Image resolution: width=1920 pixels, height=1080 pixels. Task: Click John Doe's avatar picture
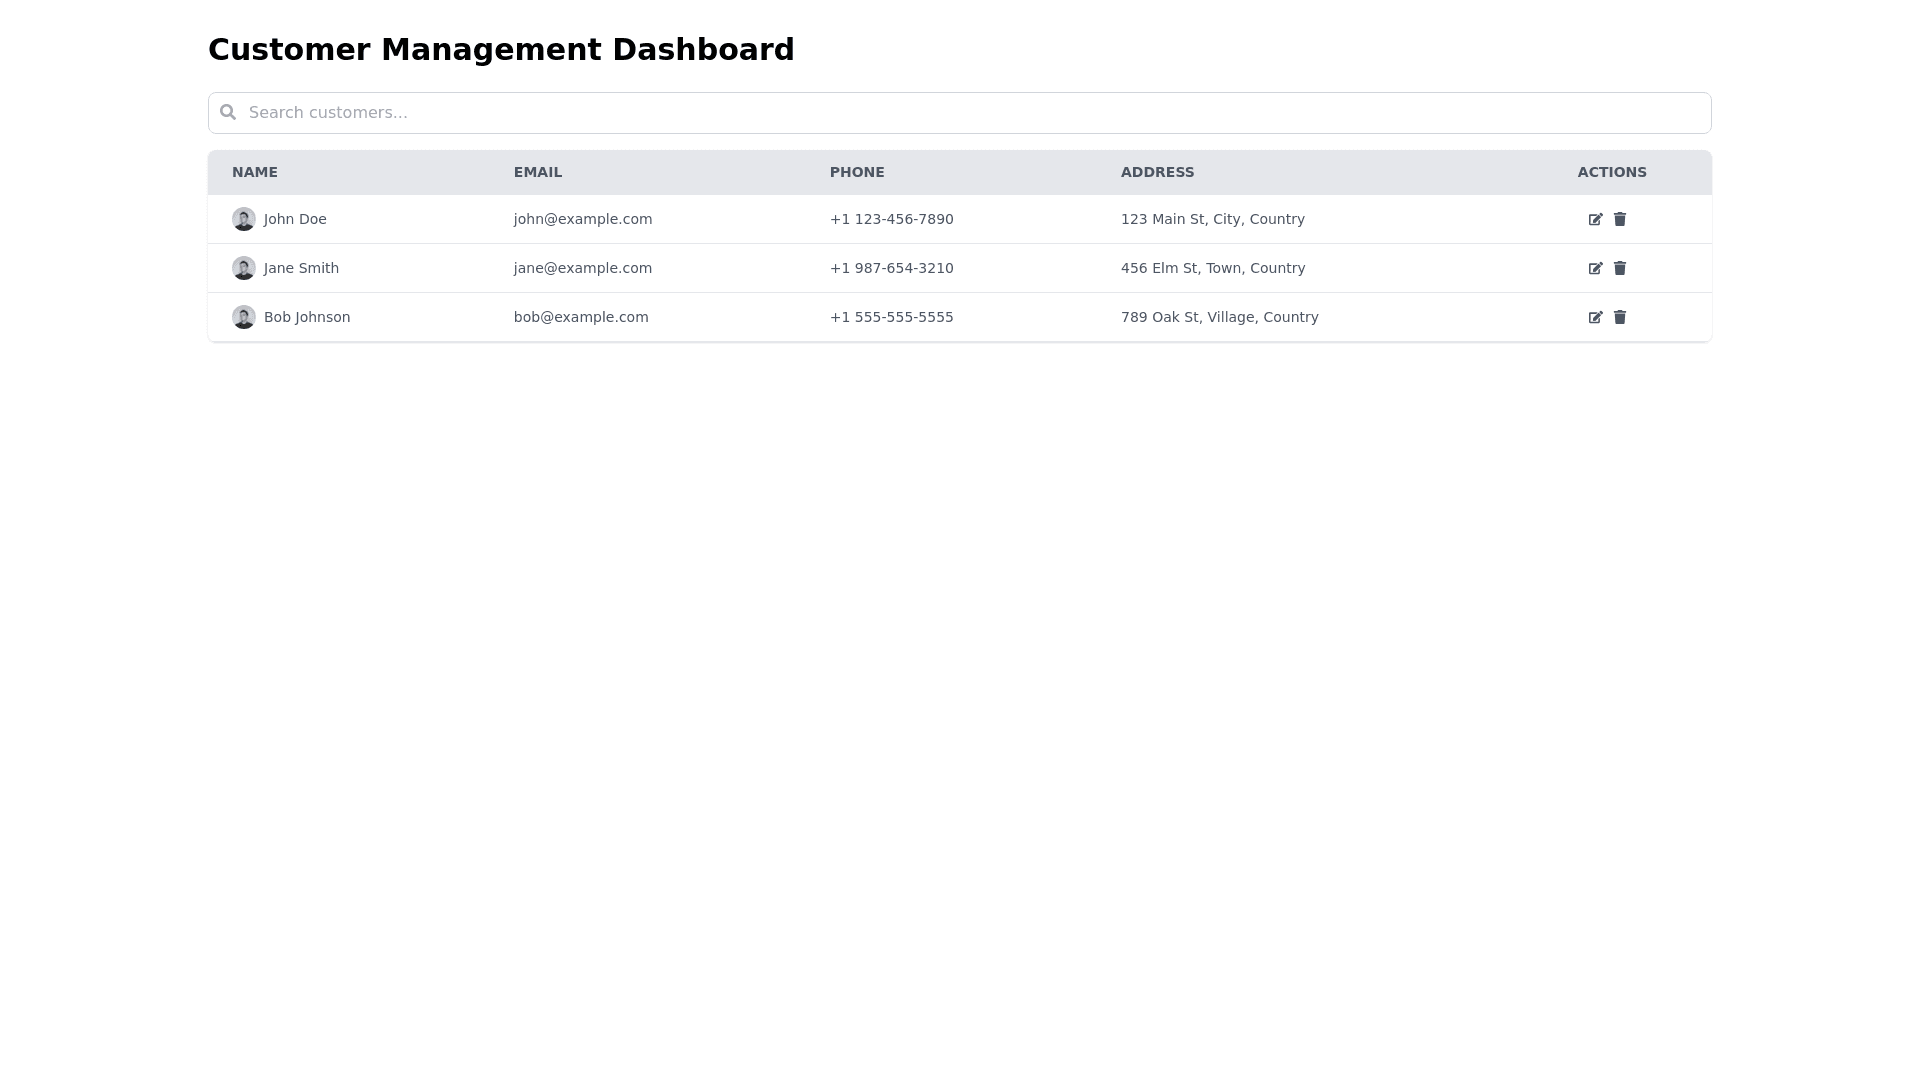pyautogui.click(x=244, y=219)
